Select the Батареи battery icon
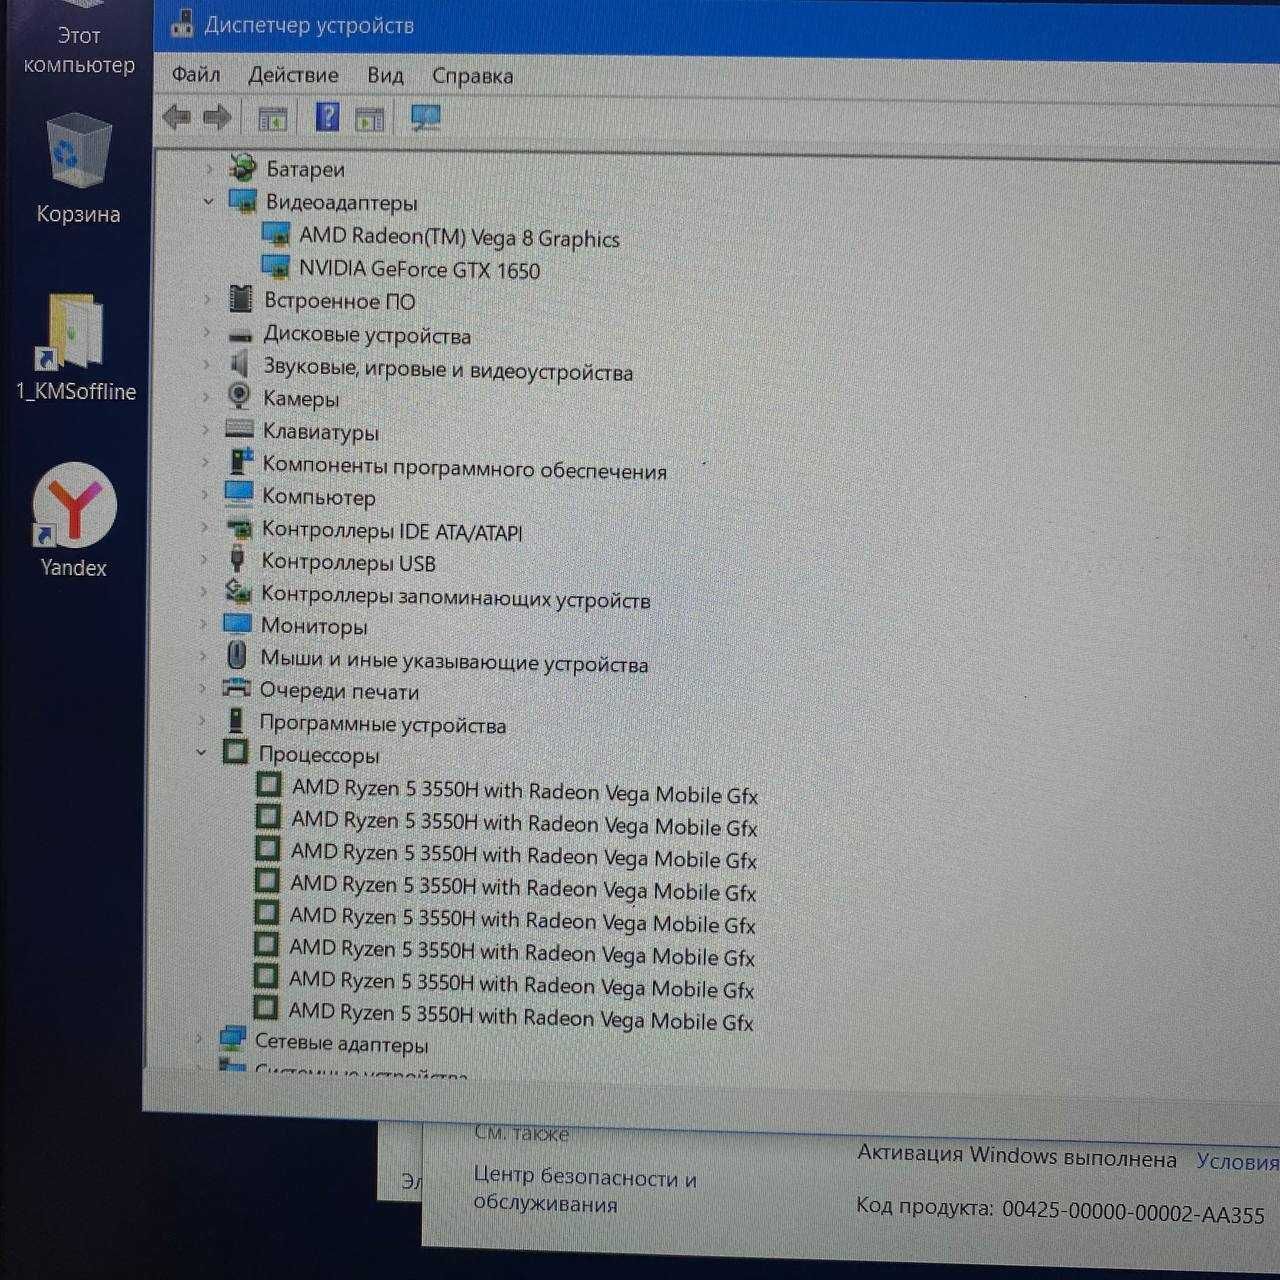The height and width of the screenshot is (1280, 1280). [242, 167]
